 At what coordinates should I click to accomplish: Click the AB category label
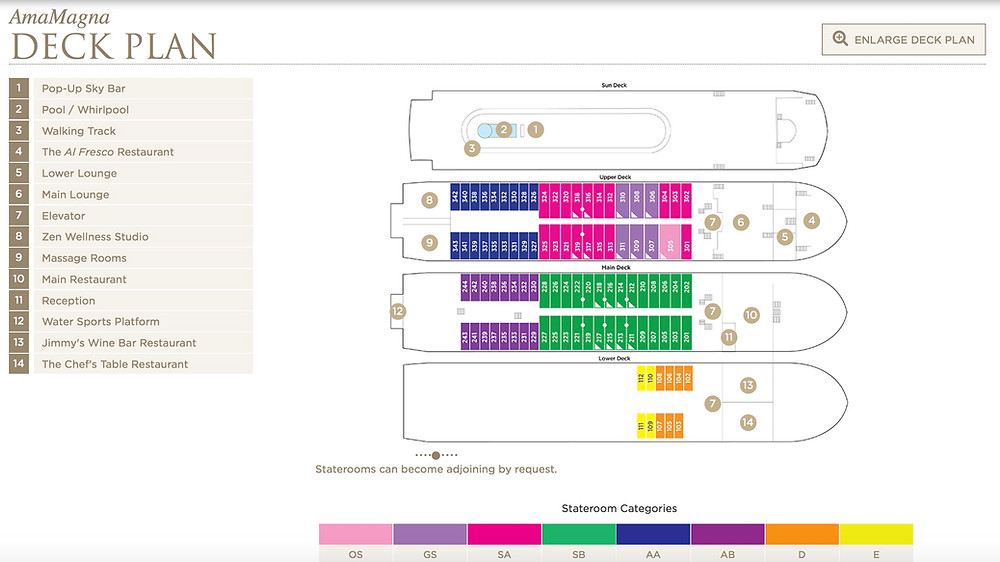click(728, 554)
